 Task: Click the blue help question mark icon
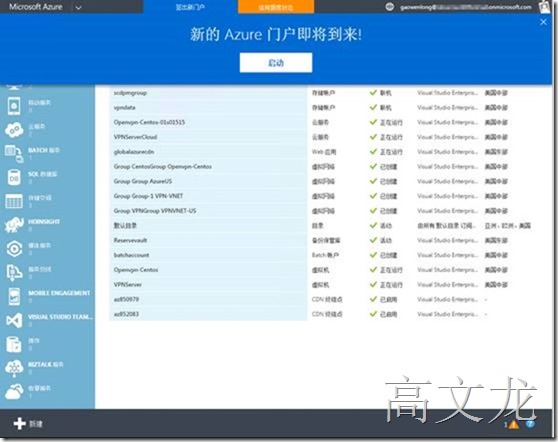pos(530,423)
